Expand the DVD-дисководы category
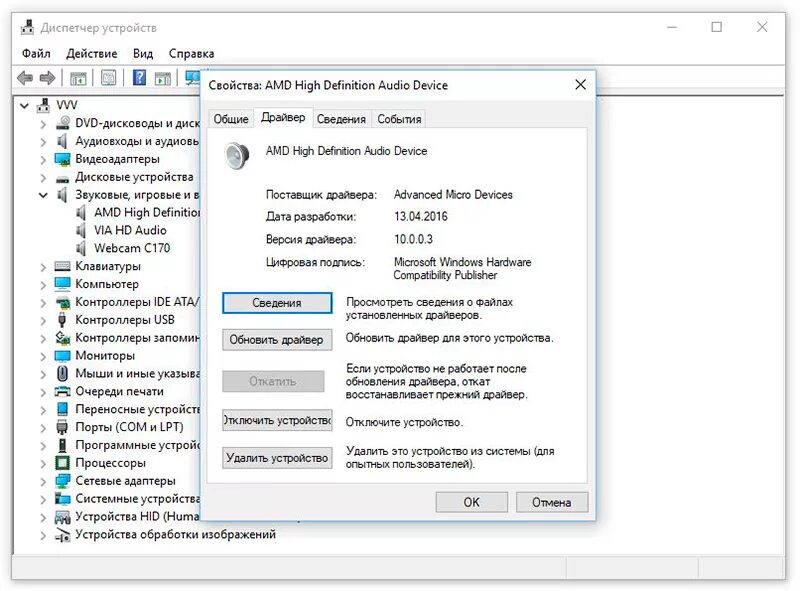The image size is (800, 591). tap(43, 124)
